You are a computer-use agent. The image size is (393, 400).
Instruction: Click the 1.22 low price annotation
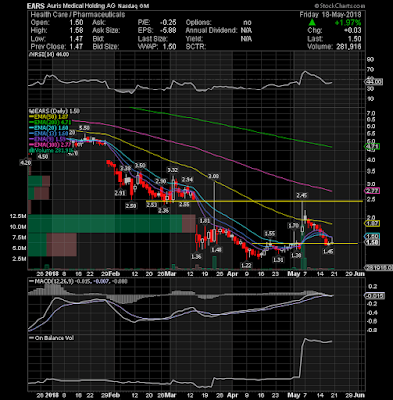click(246, 265)
